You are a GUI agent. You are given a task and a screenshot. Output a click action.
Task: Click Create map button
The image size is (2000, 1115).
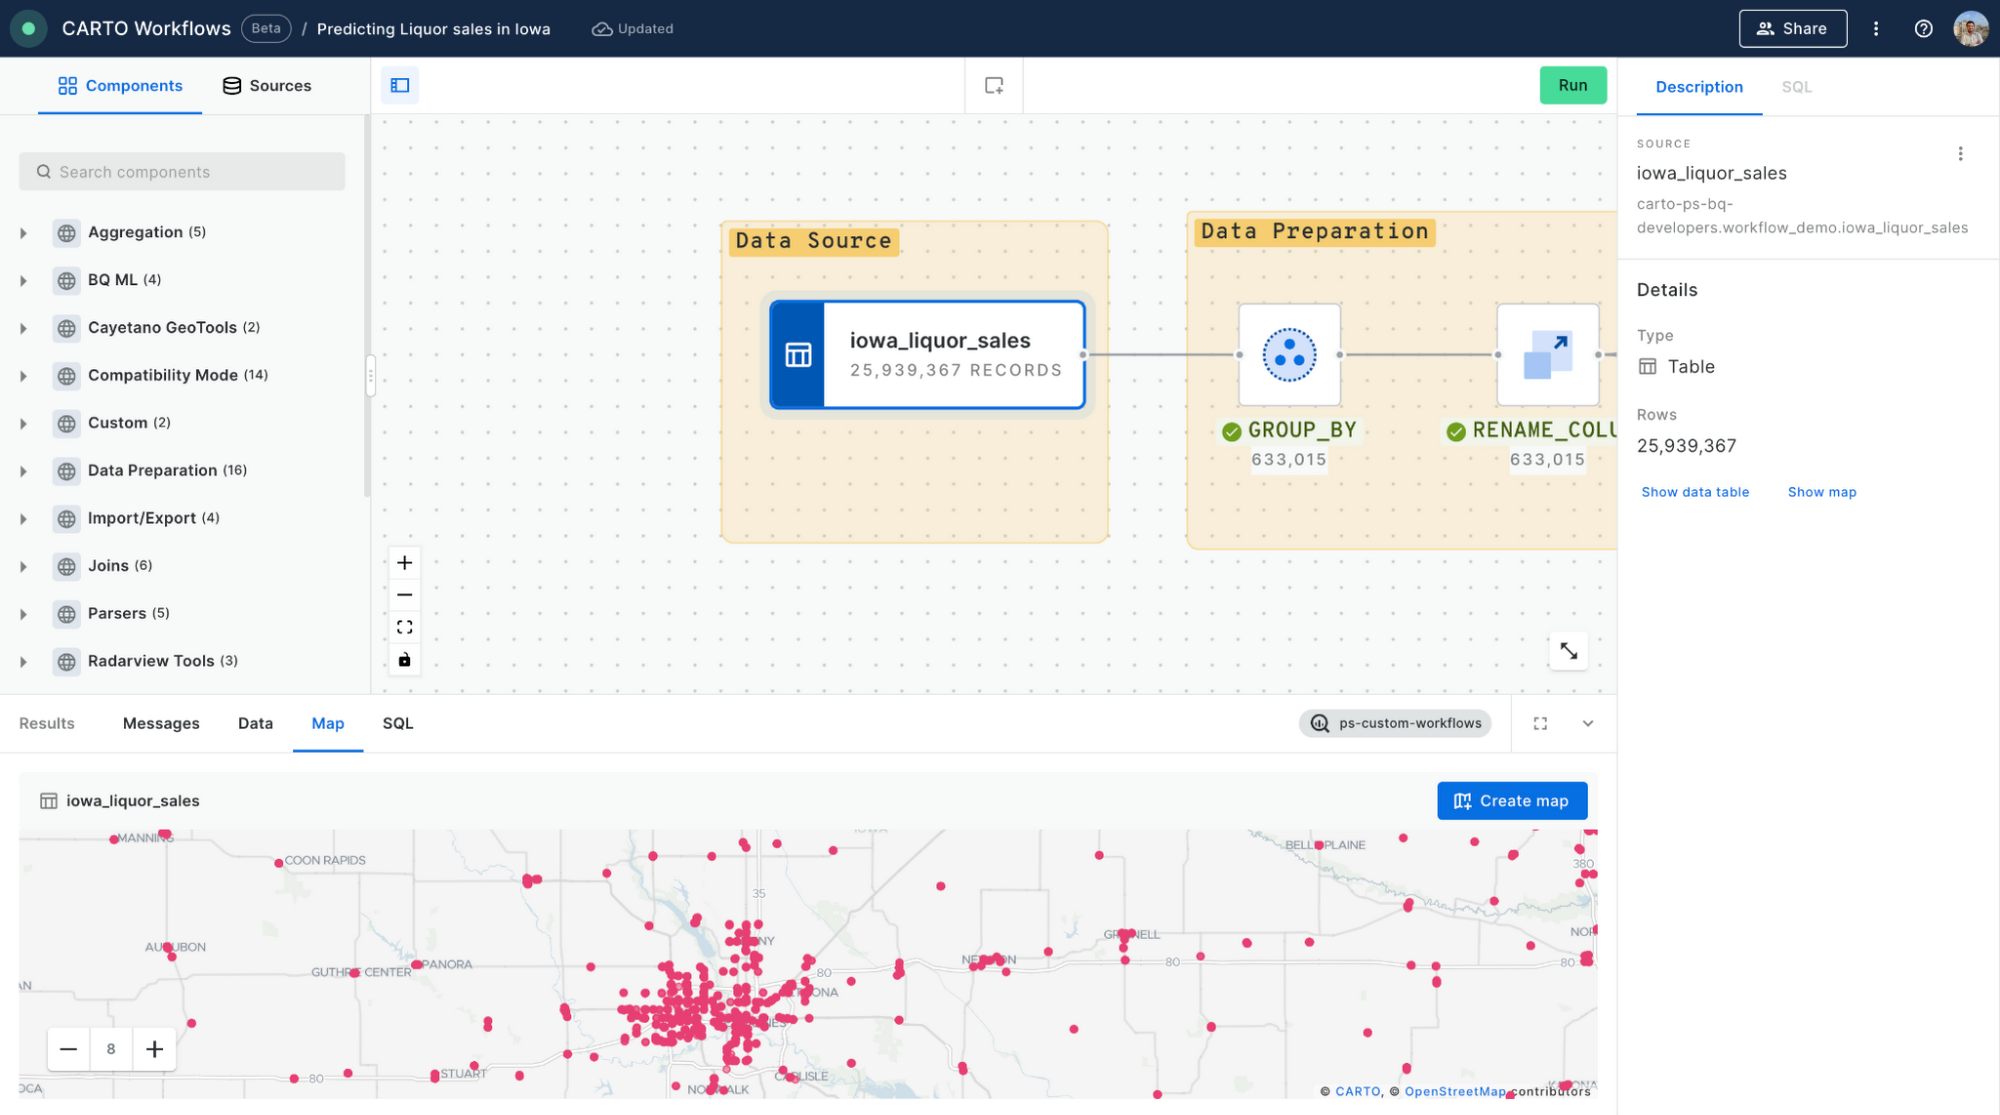[x=1511, y=799]
